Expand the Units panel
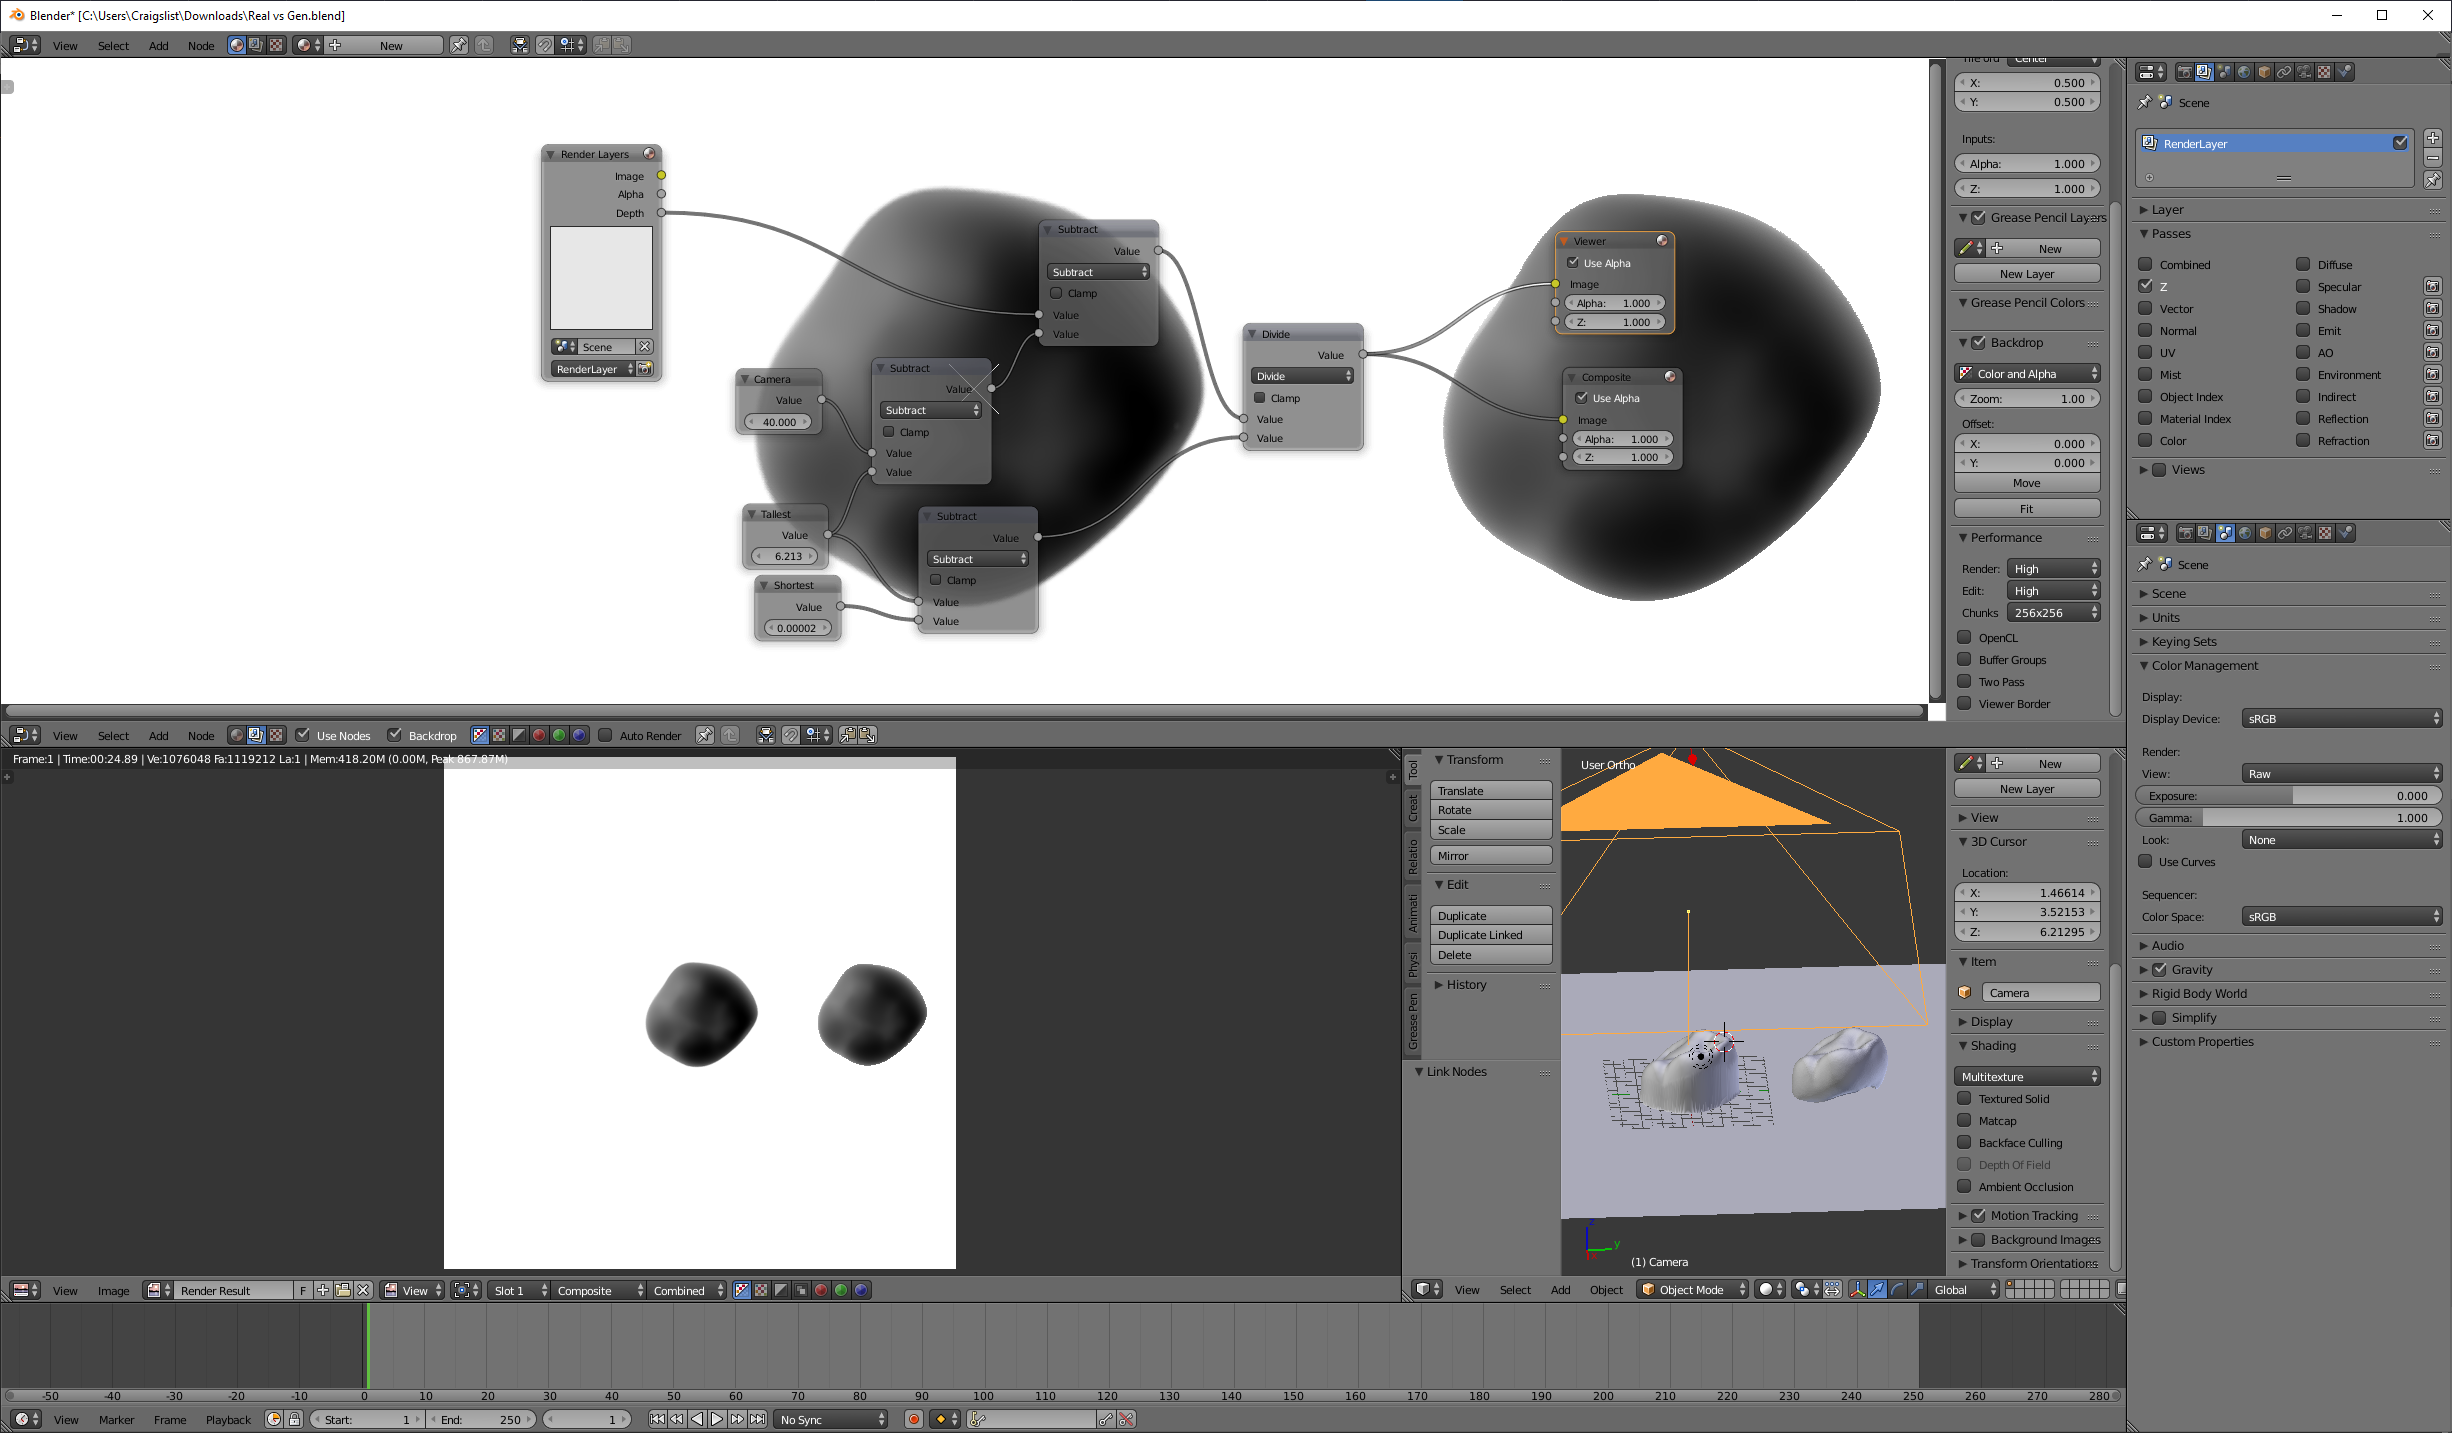This screenshot has width=2452, height=1433. (2164, 617)
